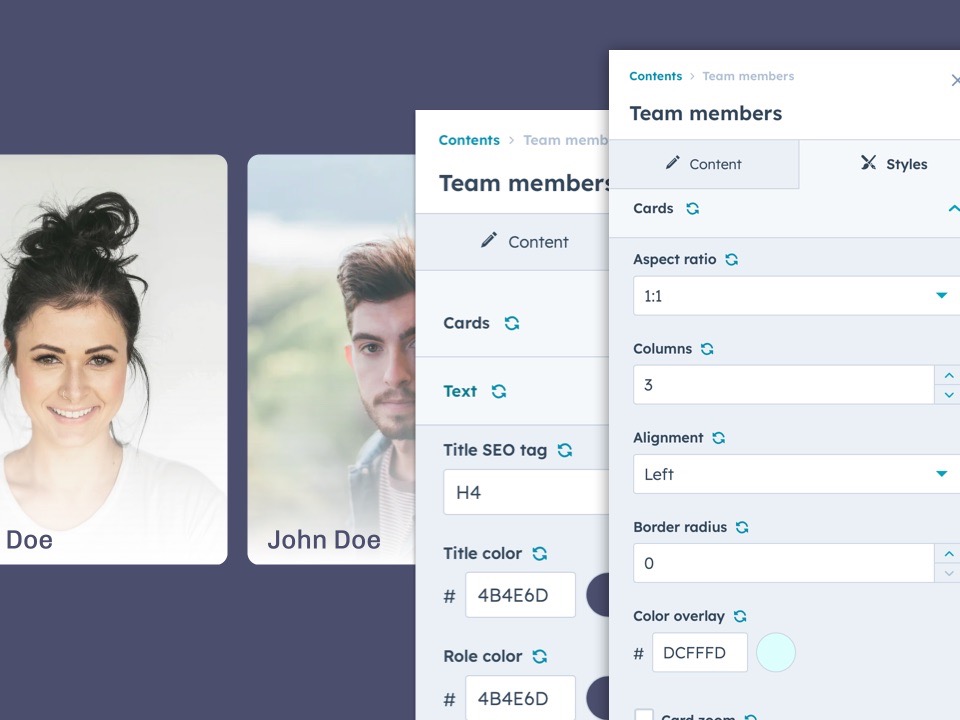The width and height of the screenshot is (960, 720).
Task: Increase Columns value with up stepper arrow
Action: [948, 375]
